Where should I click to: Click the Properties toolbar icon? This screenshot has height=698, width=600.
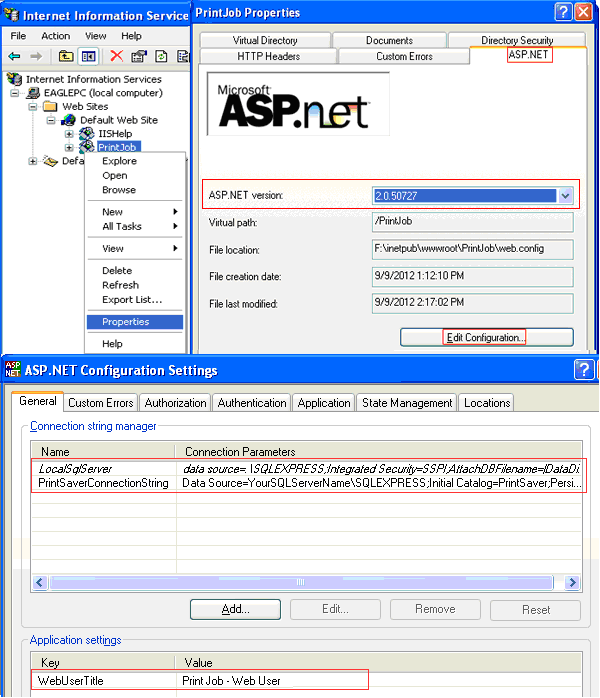[x=139, y=56]
